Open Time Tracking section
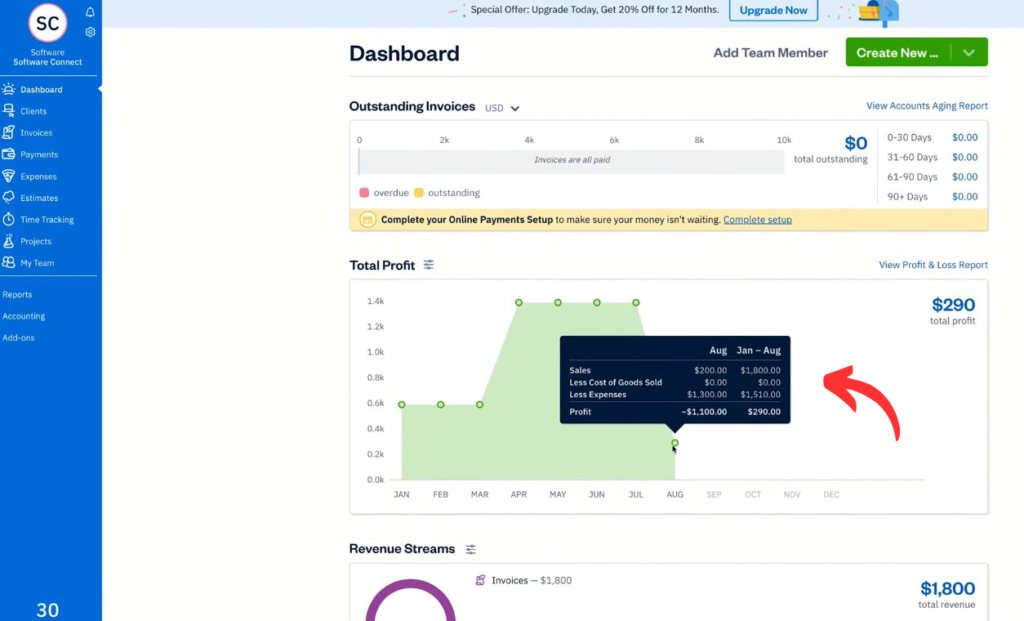Image resolution: width=1024 pixels, height=621 pixels. 47,219
